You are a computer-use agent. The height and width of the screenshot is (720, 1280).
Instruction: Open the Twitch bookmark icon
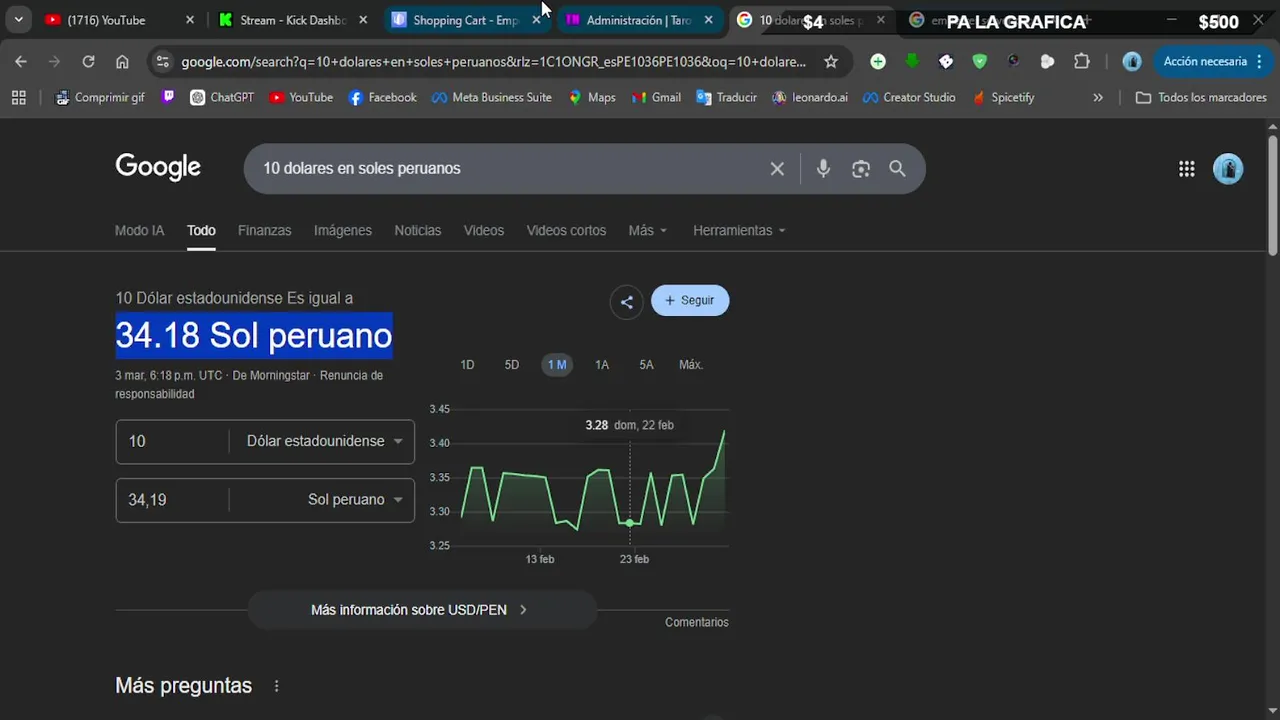click(168, 98)
